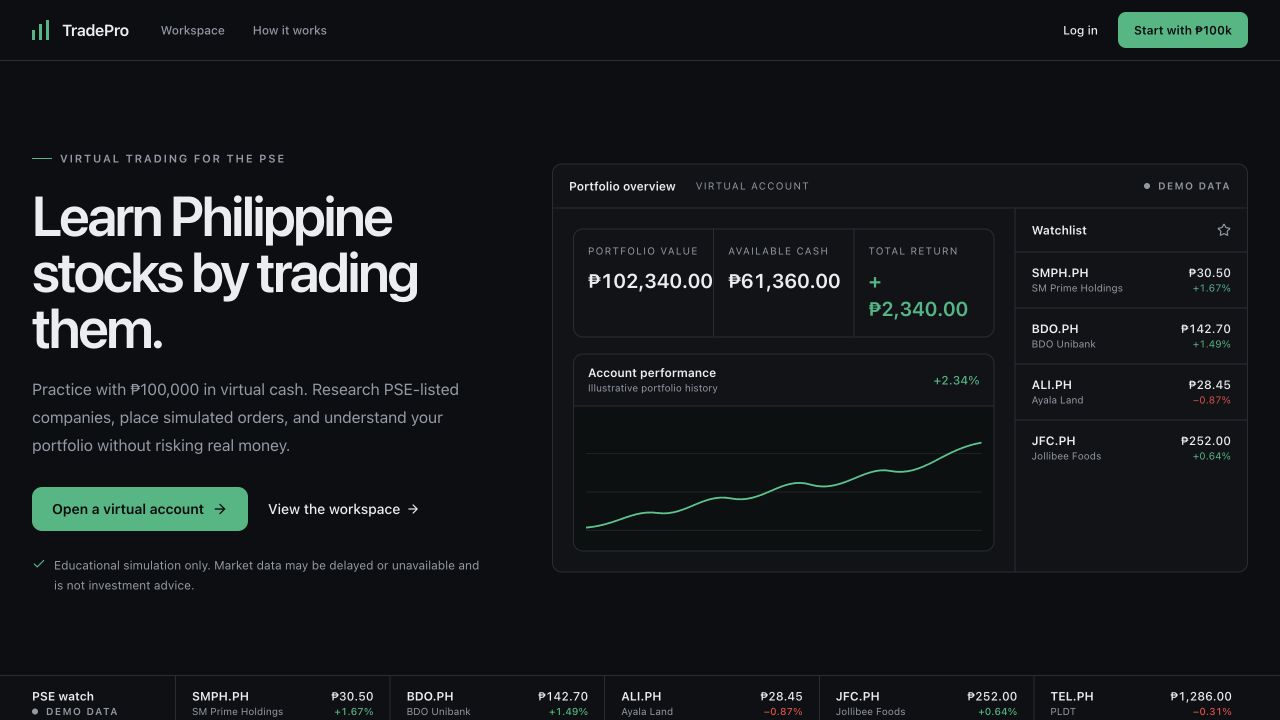Screen dimensions: 1280x720
Task: Select SMPH.PH in the Watchlist
Action: pos(1131,280)
